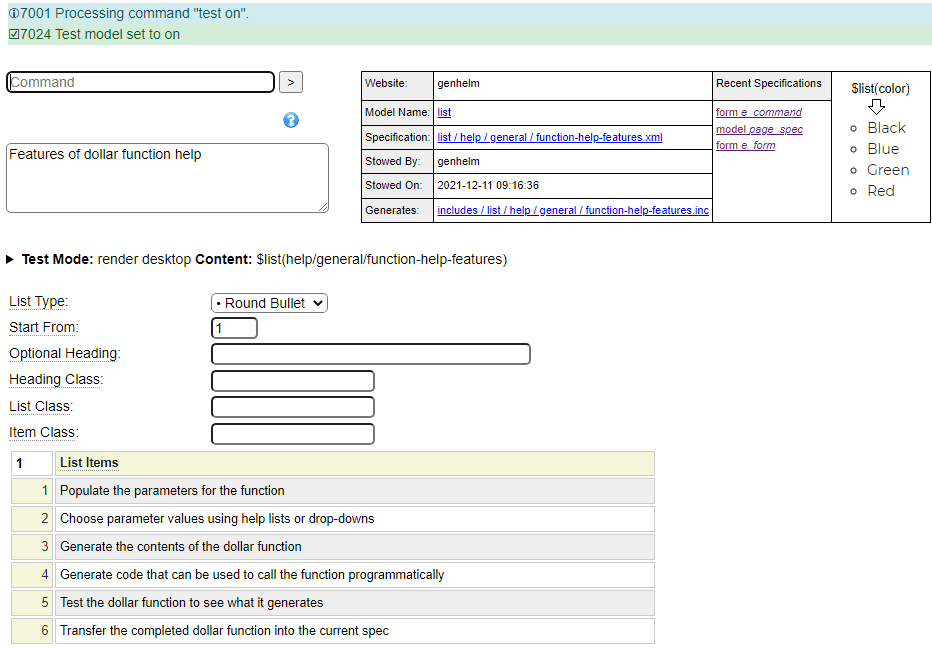Click into the Command input field

pos(140,82)
